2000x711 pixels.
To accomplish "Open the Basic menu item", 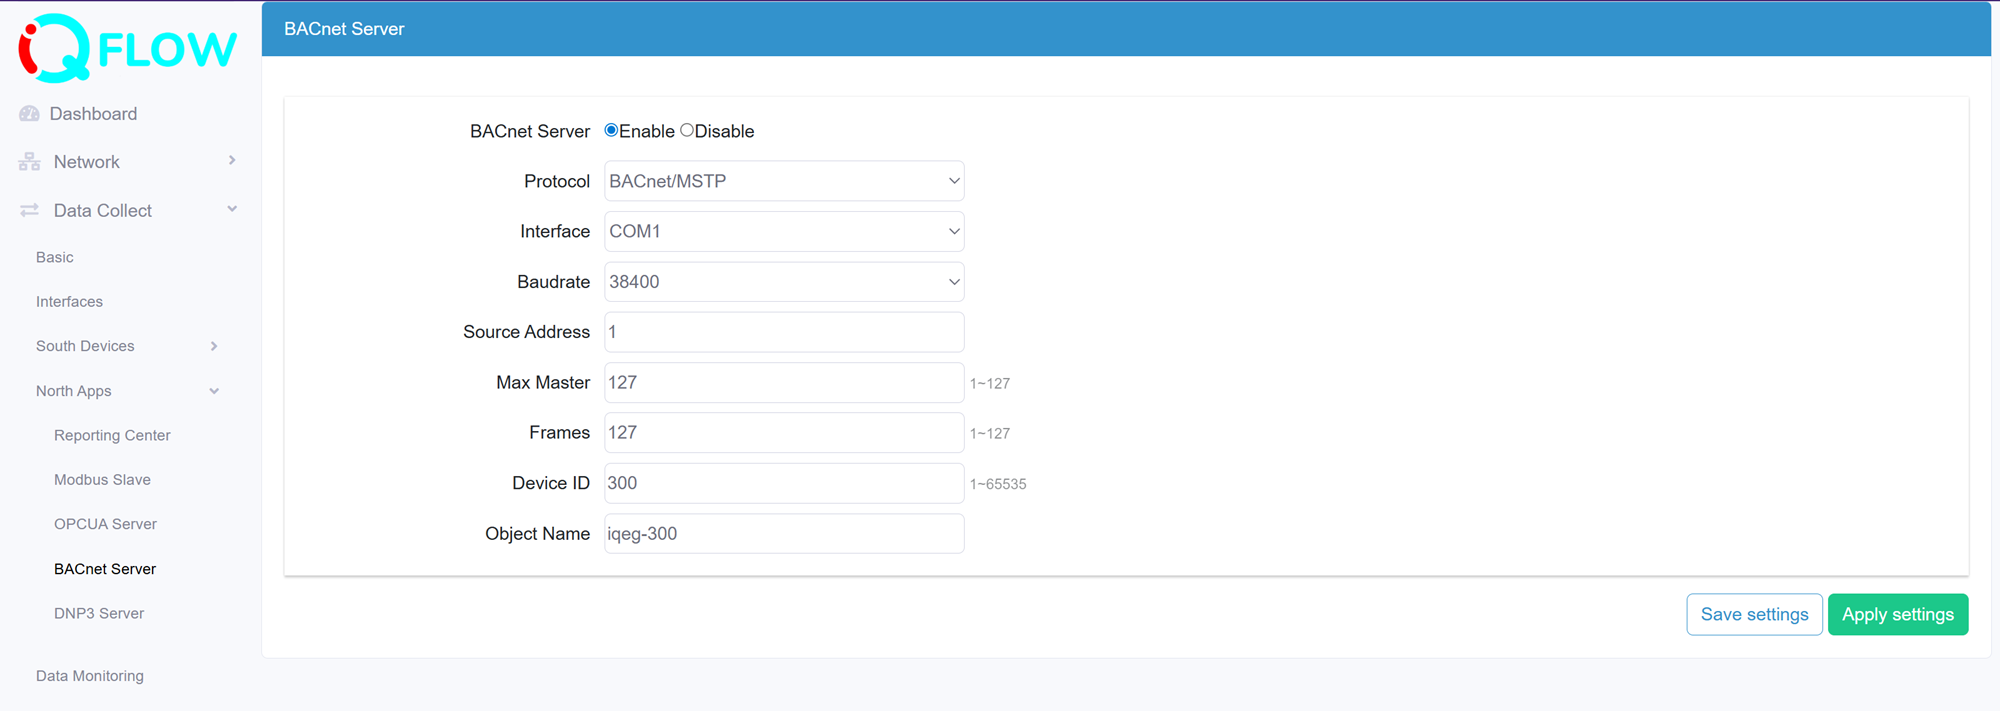I will tap(55, 257).
